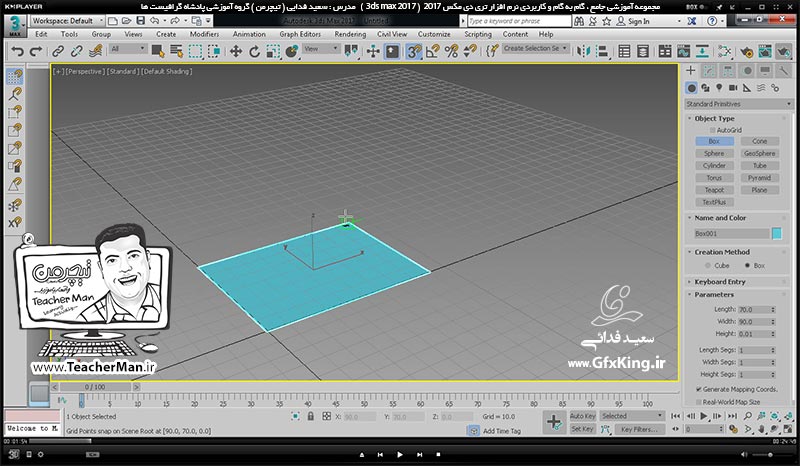Toggle the Auto Key button
Image resolution: width=800 pixels, height=466 pixels.
click(x=583, y=416)
